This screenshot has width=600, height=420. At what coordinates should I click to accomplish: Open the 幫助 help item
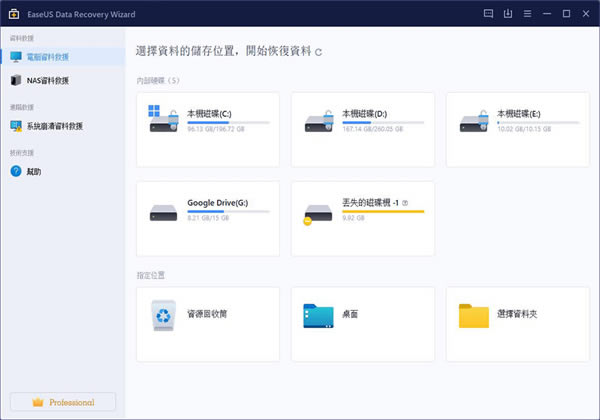pyautogui.click(x=34, y=172)
